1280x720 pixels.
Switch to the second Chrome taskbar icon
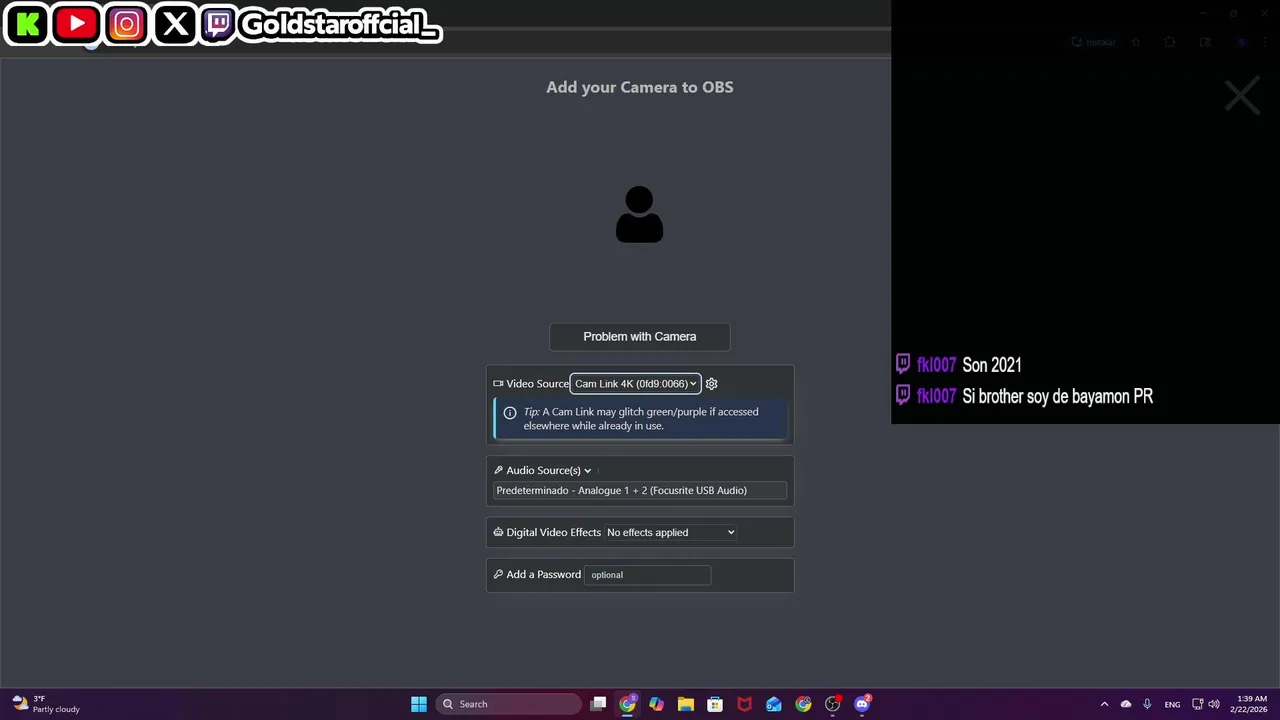click(x=803, y=704)
